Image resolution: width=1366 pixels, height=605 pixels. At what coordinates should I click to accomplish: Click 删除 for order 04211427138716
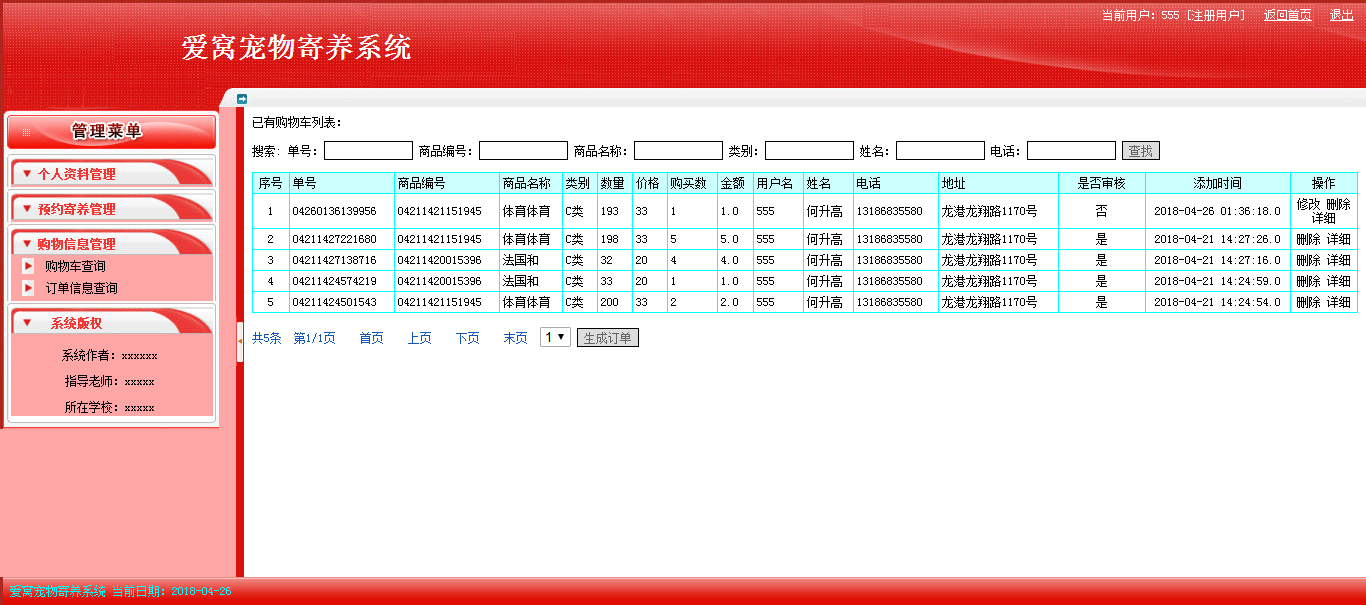click(x=1308, y=260)
